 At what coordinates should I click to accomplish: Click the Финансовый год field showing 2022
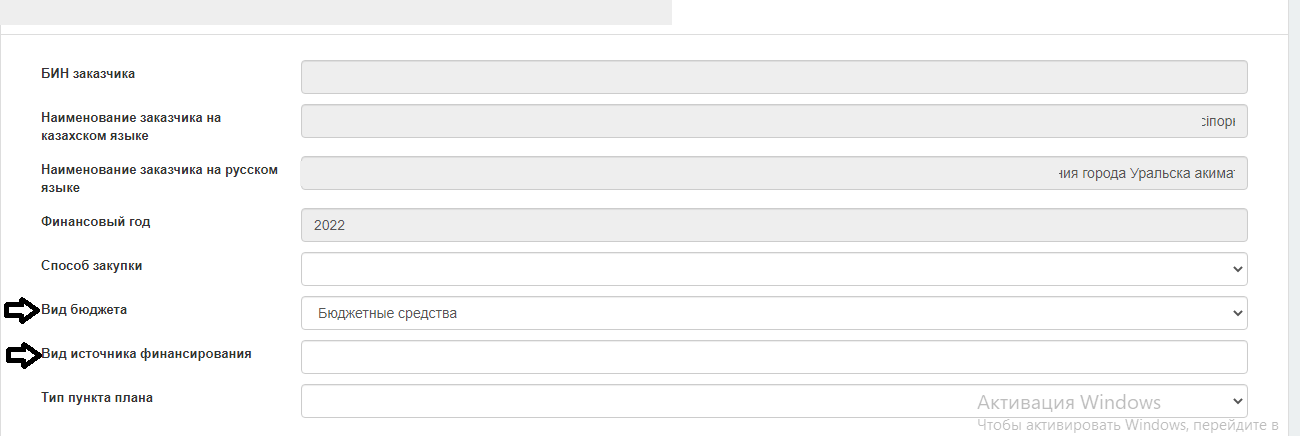[x=774, y=225]
